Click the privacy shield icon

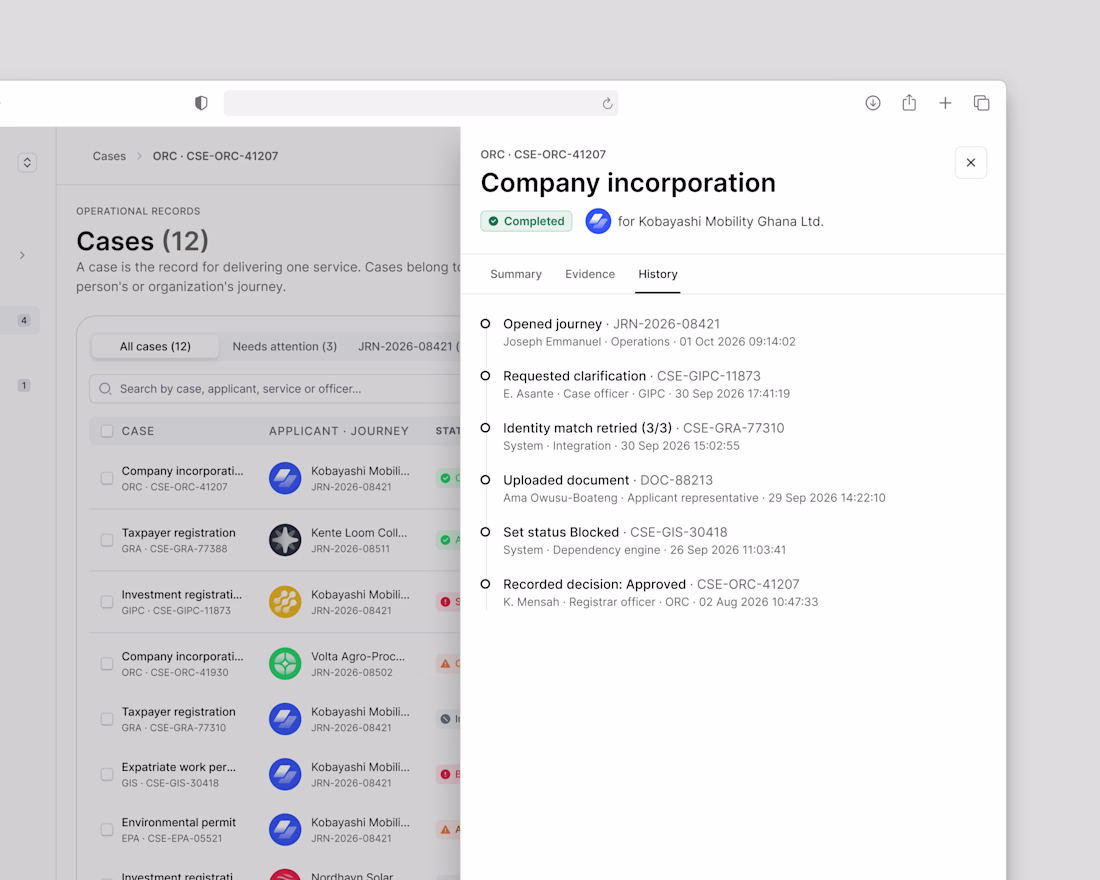click(201, 103)
